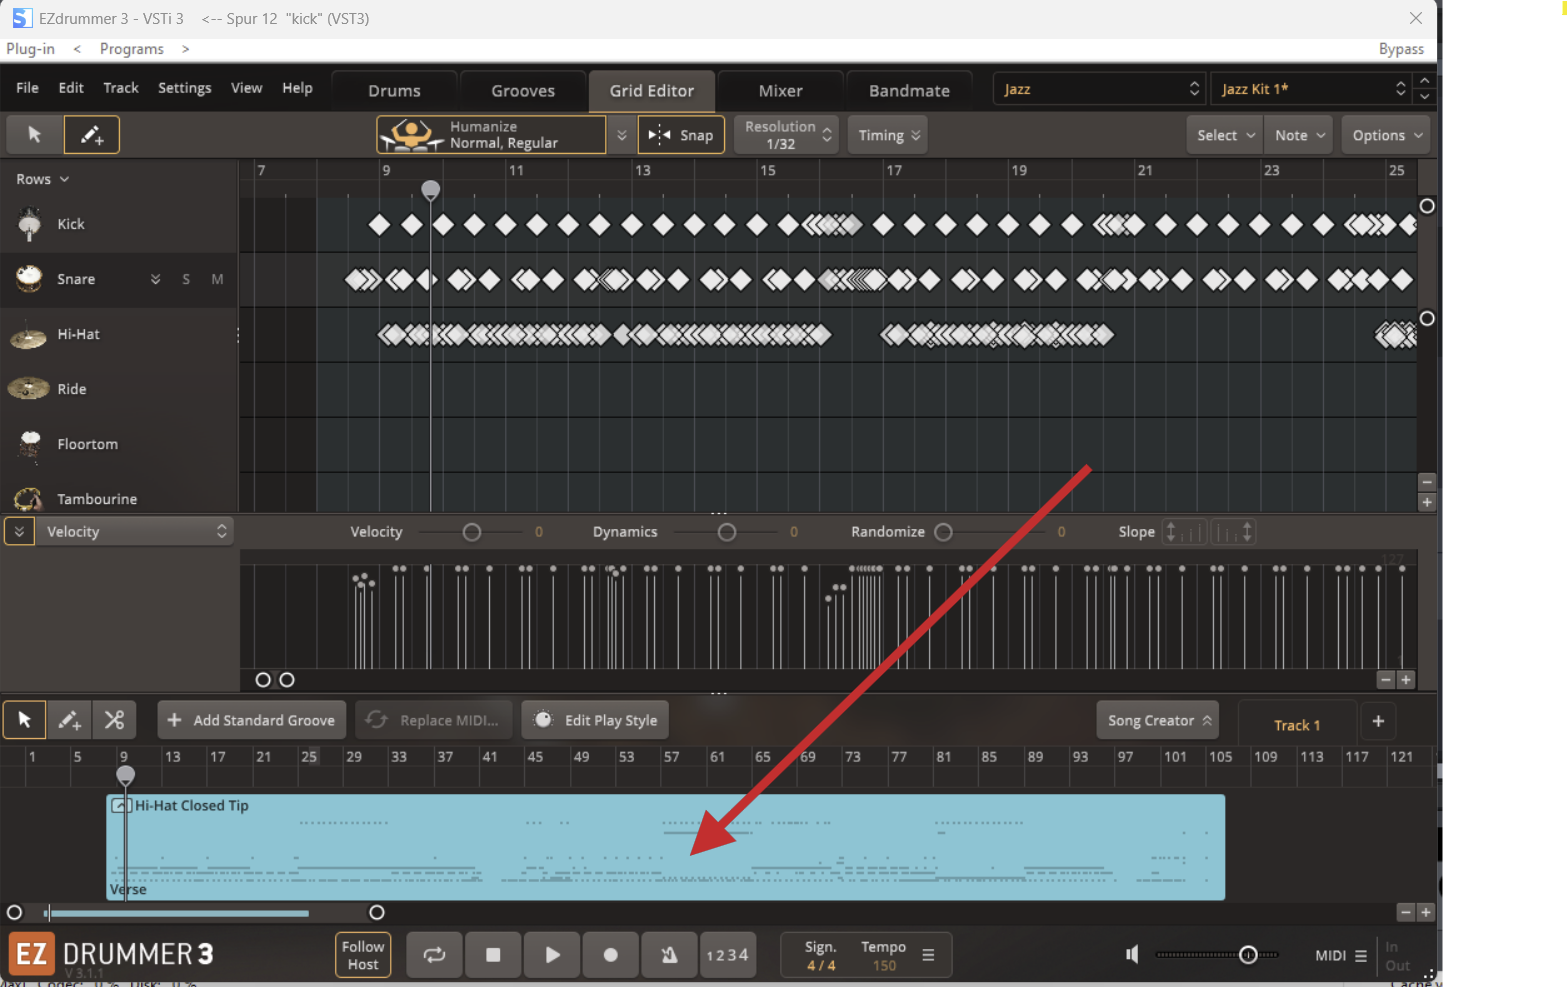Expand the Snare row articulations
The width and height of the screenshot is (1568, 987).
[155, 279]
